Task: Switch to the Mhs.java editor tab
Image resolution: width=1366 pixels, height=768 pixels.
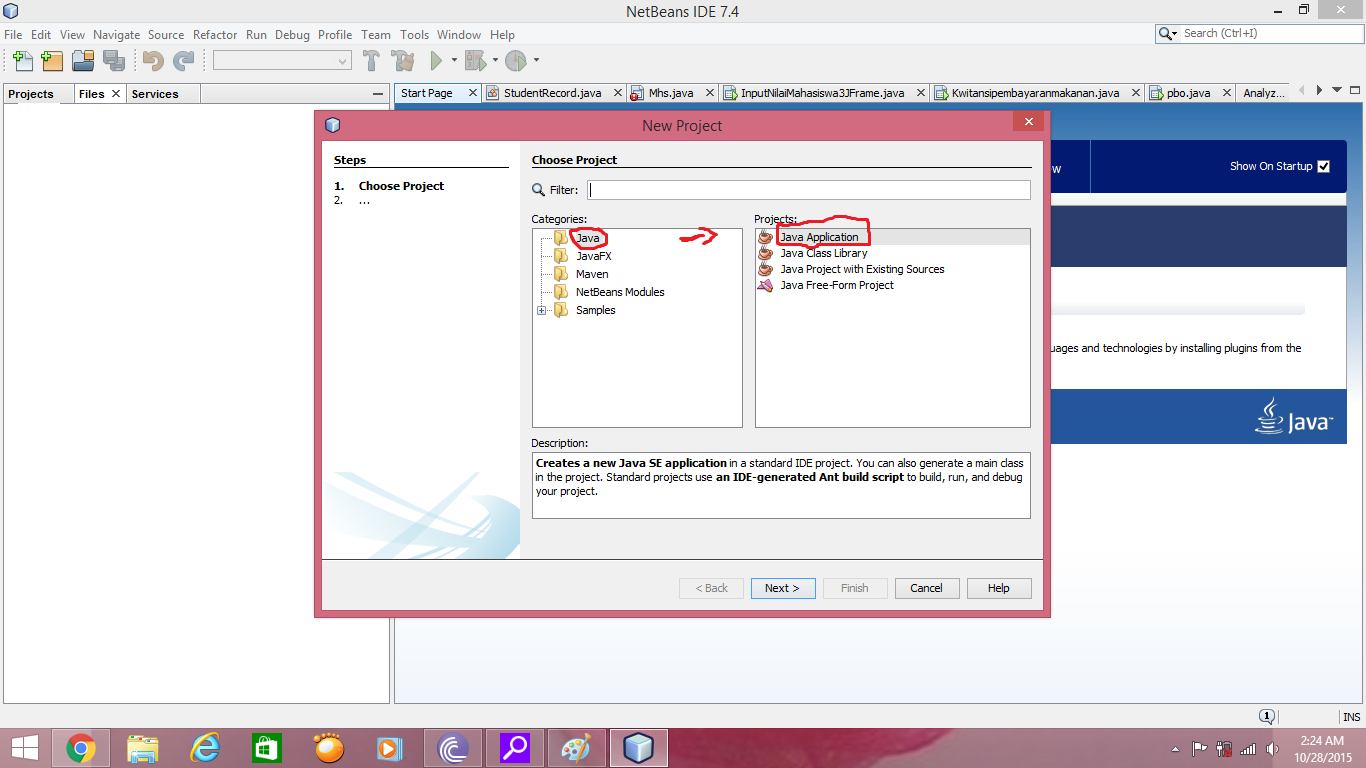Action: point(670,93)
